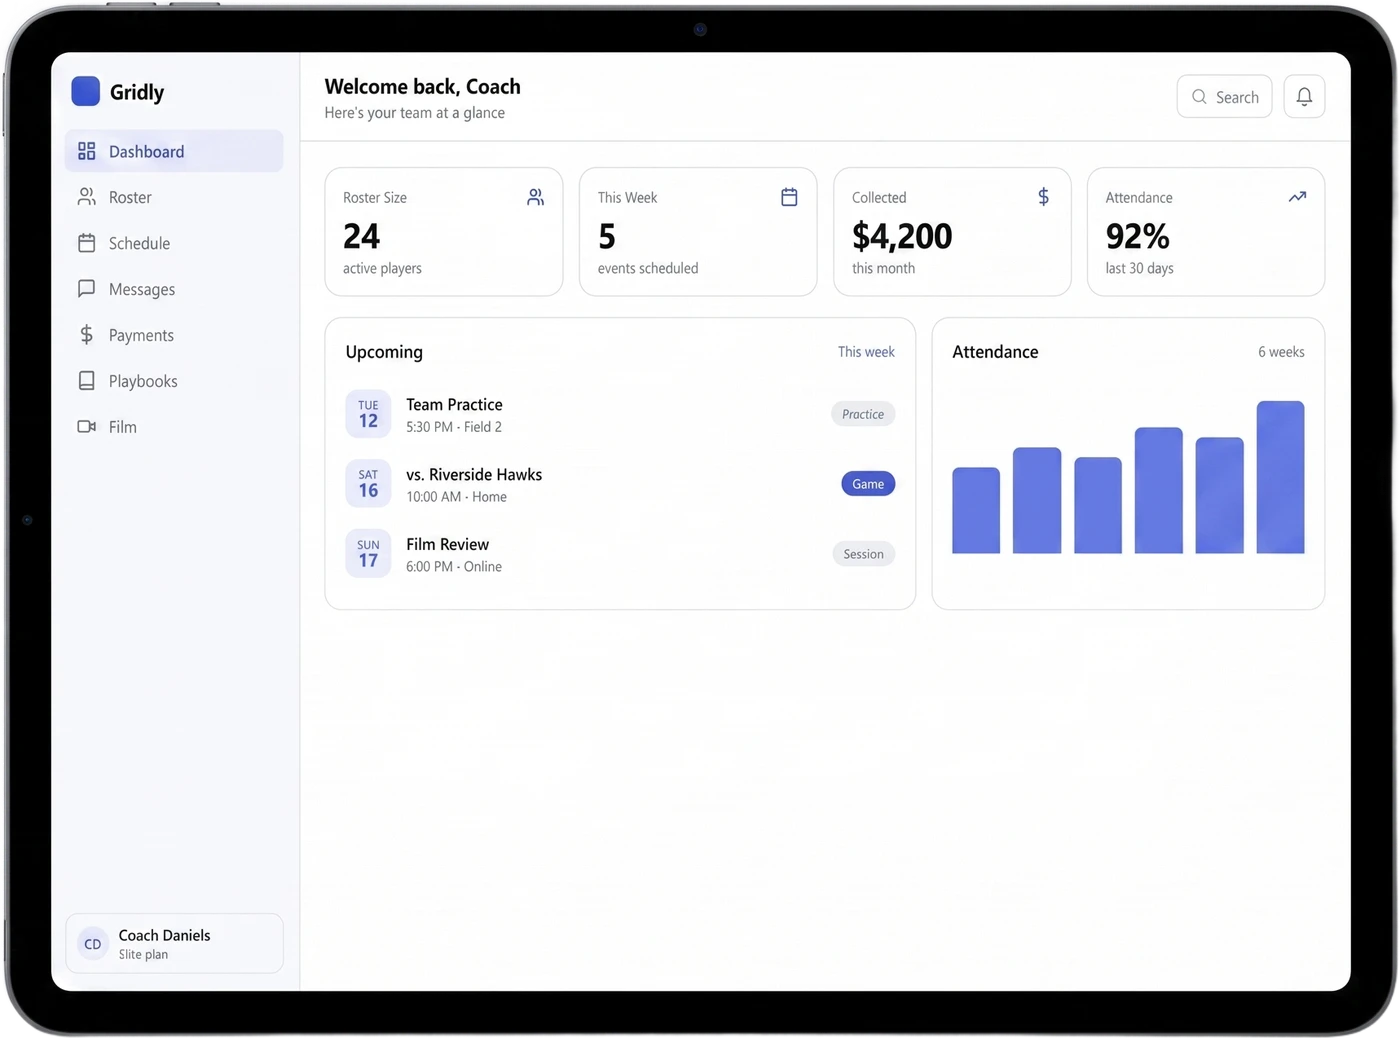Open the Film Review event
The image size is (1400, 1038).
[620, 554]
